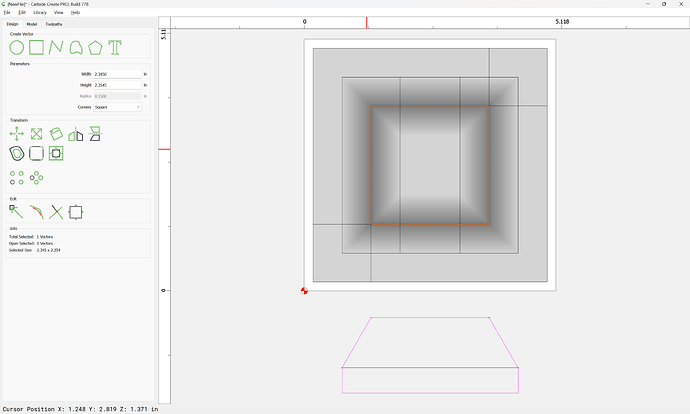Activate the Trim Vectors tool
This screenshot has width=690, height=414.
[x=56, y=212]
